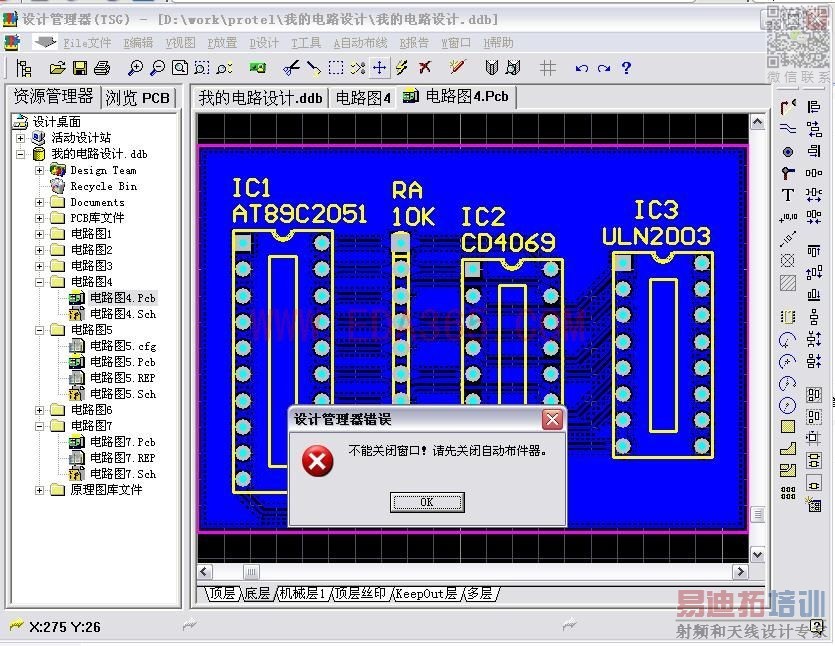The height and width of the screenshot is (646, 835).
Task: Expand the PCB库文件 folder
Action: pyautogui.click(x=39, y=218)
